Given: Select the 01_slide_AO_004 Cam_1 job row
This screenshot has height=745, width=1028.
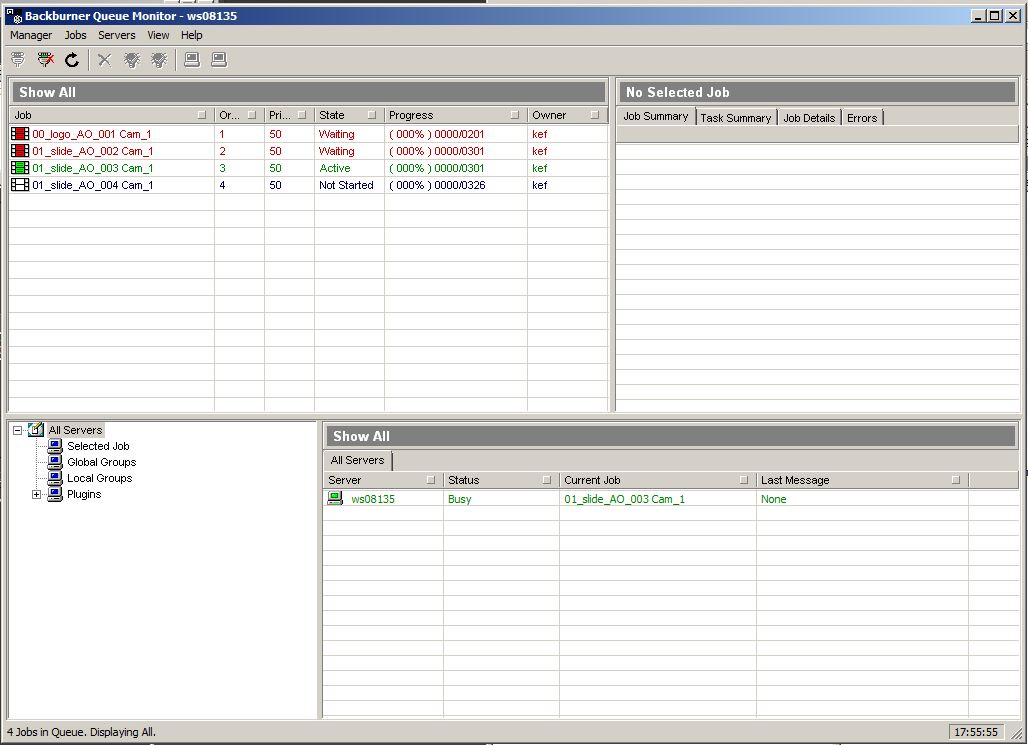Looking at the screenshot, I should coord(92,185).
